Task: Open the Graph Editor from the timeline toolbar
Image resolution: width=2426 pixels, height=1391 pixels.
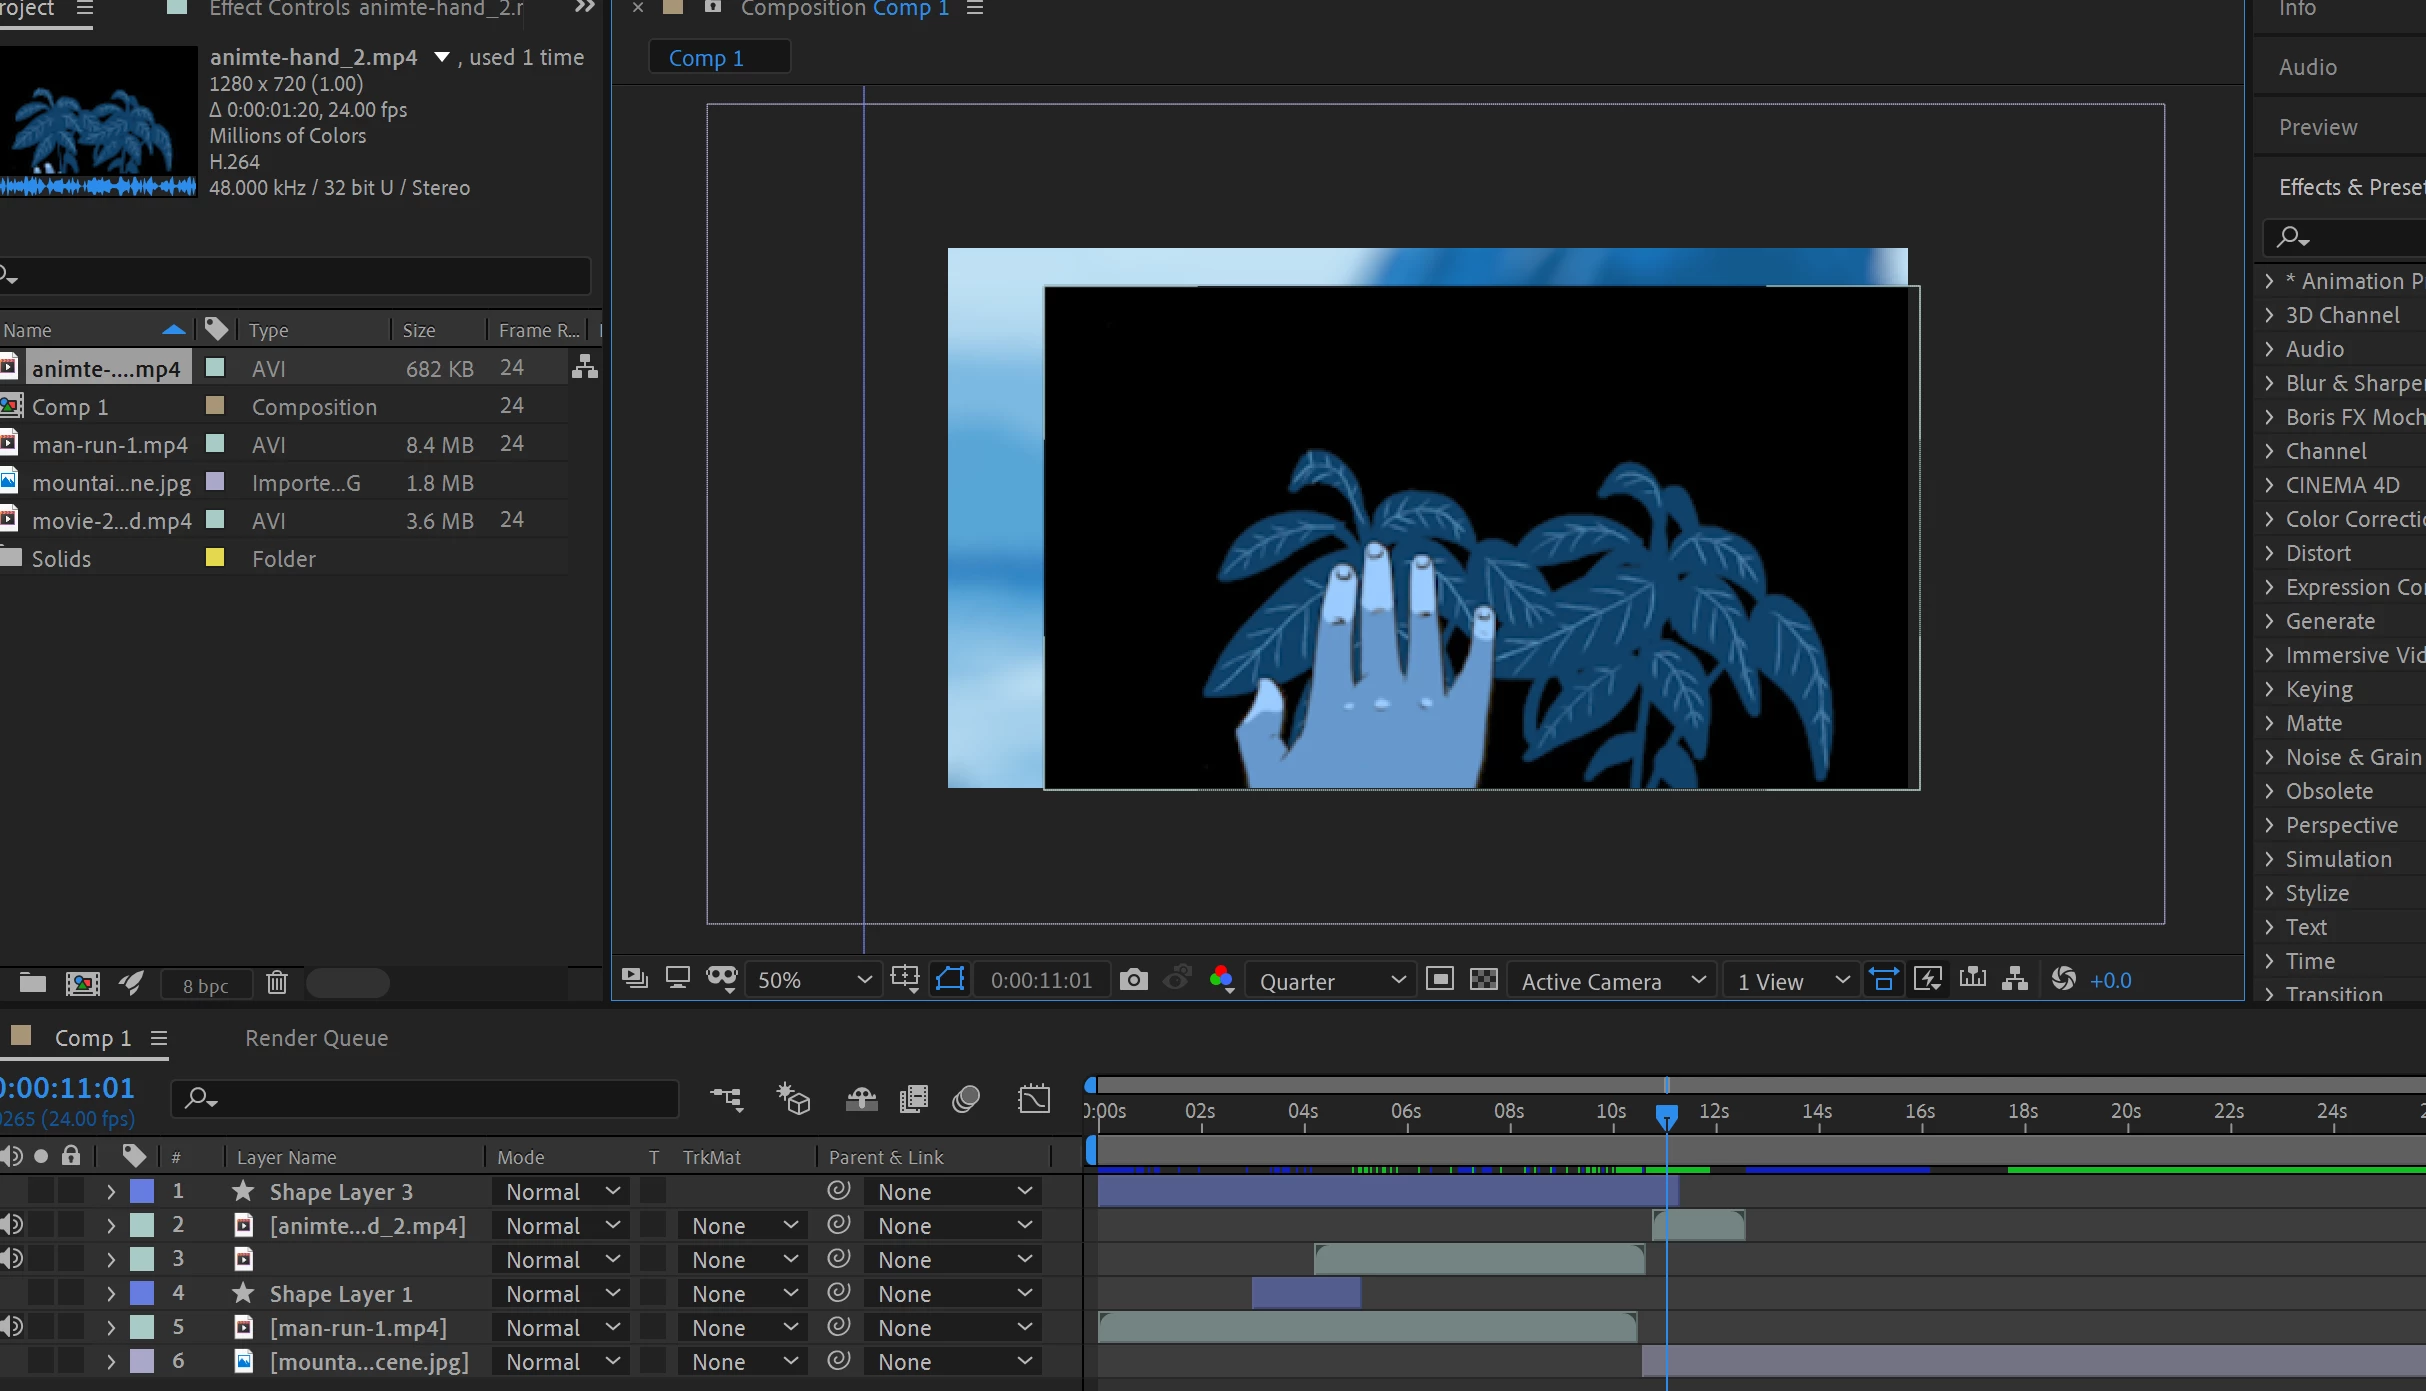Action: (1034, 1100)
